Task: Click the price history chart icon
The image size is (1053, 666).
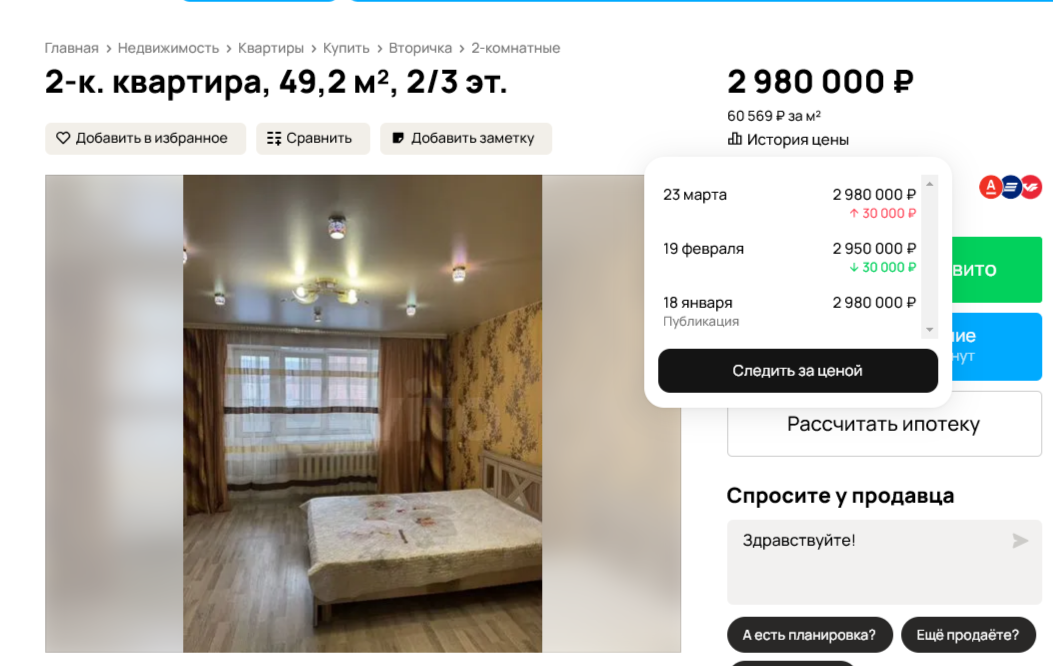Action: point(735,139)
